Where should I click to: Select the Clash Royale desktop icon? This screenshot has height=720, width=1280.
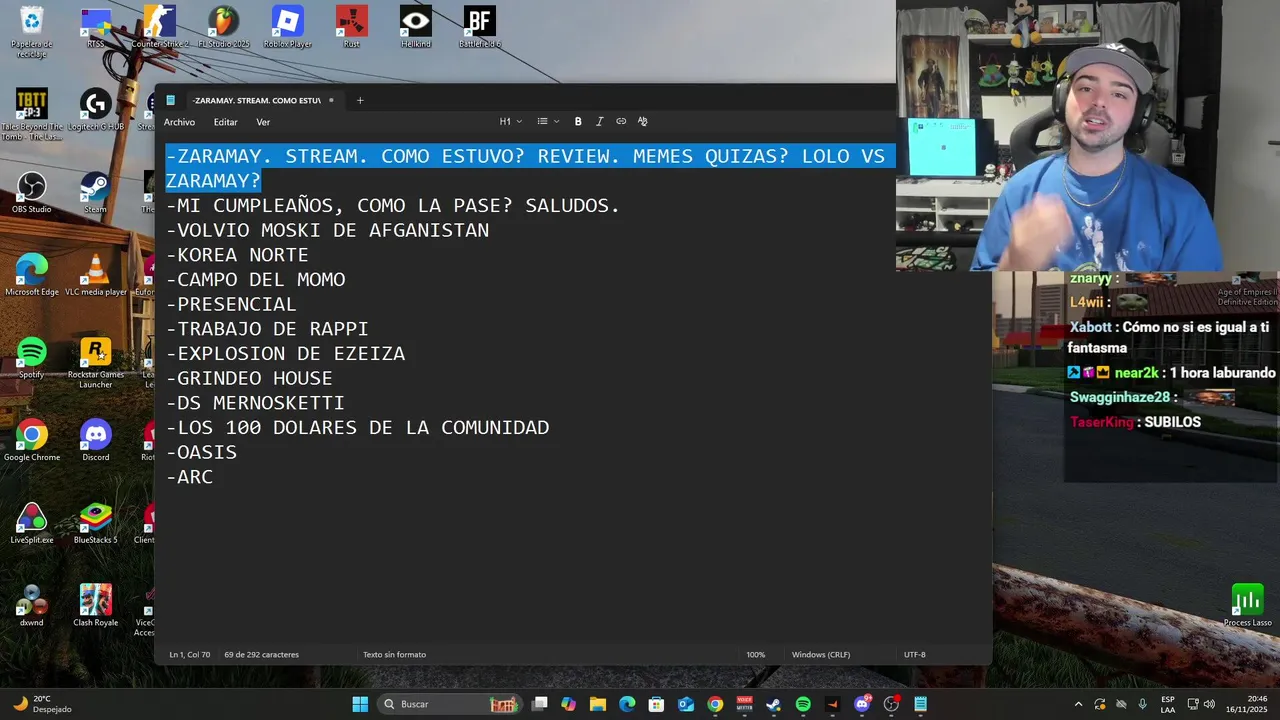point(96,605)
